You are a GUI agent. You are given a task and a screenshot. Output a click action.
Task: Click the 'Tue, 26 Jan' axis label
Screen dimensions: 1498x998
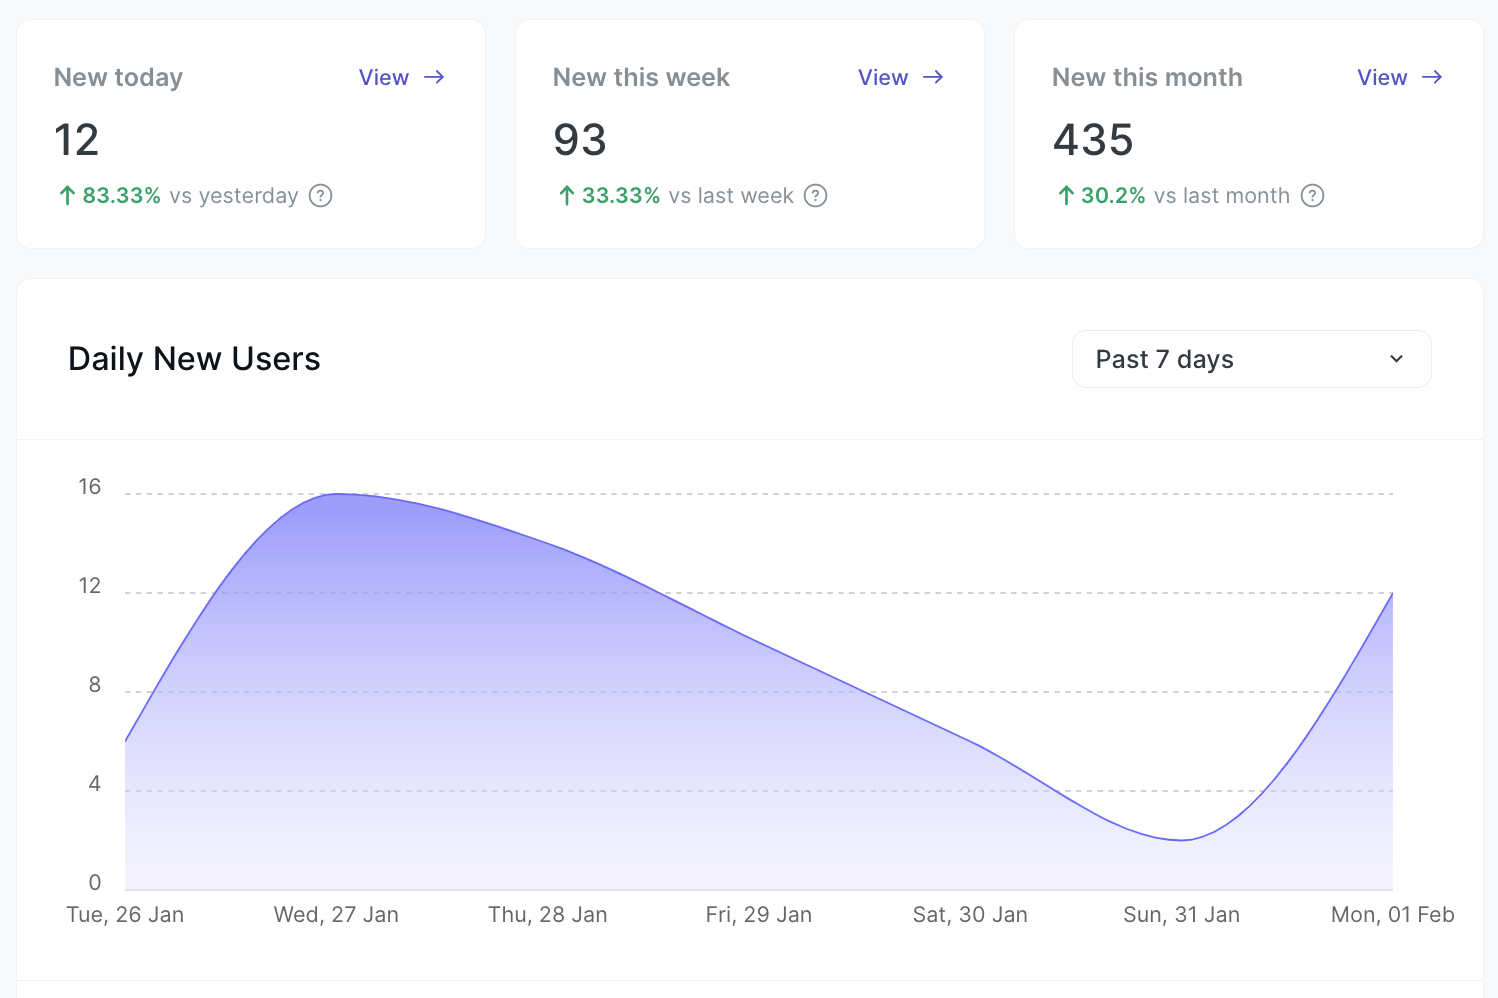[125, 915]
